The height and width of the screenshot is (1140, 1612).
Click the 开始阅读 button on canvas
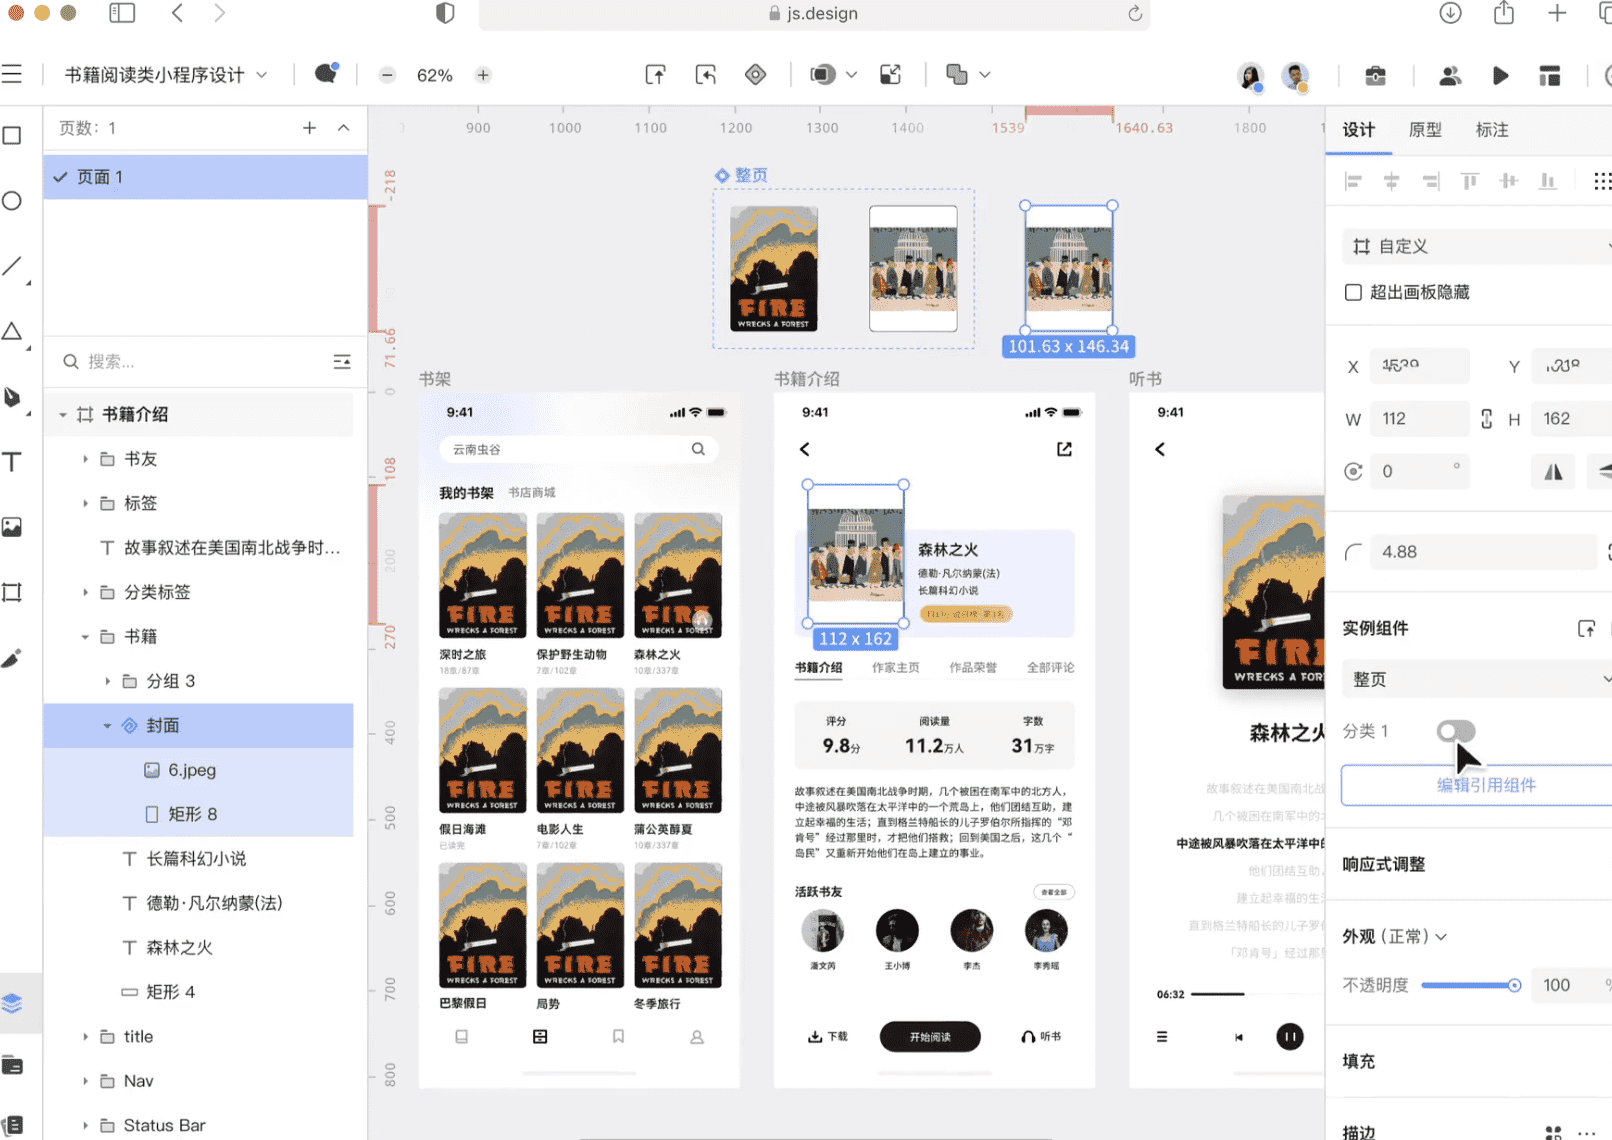[930, 1037]
